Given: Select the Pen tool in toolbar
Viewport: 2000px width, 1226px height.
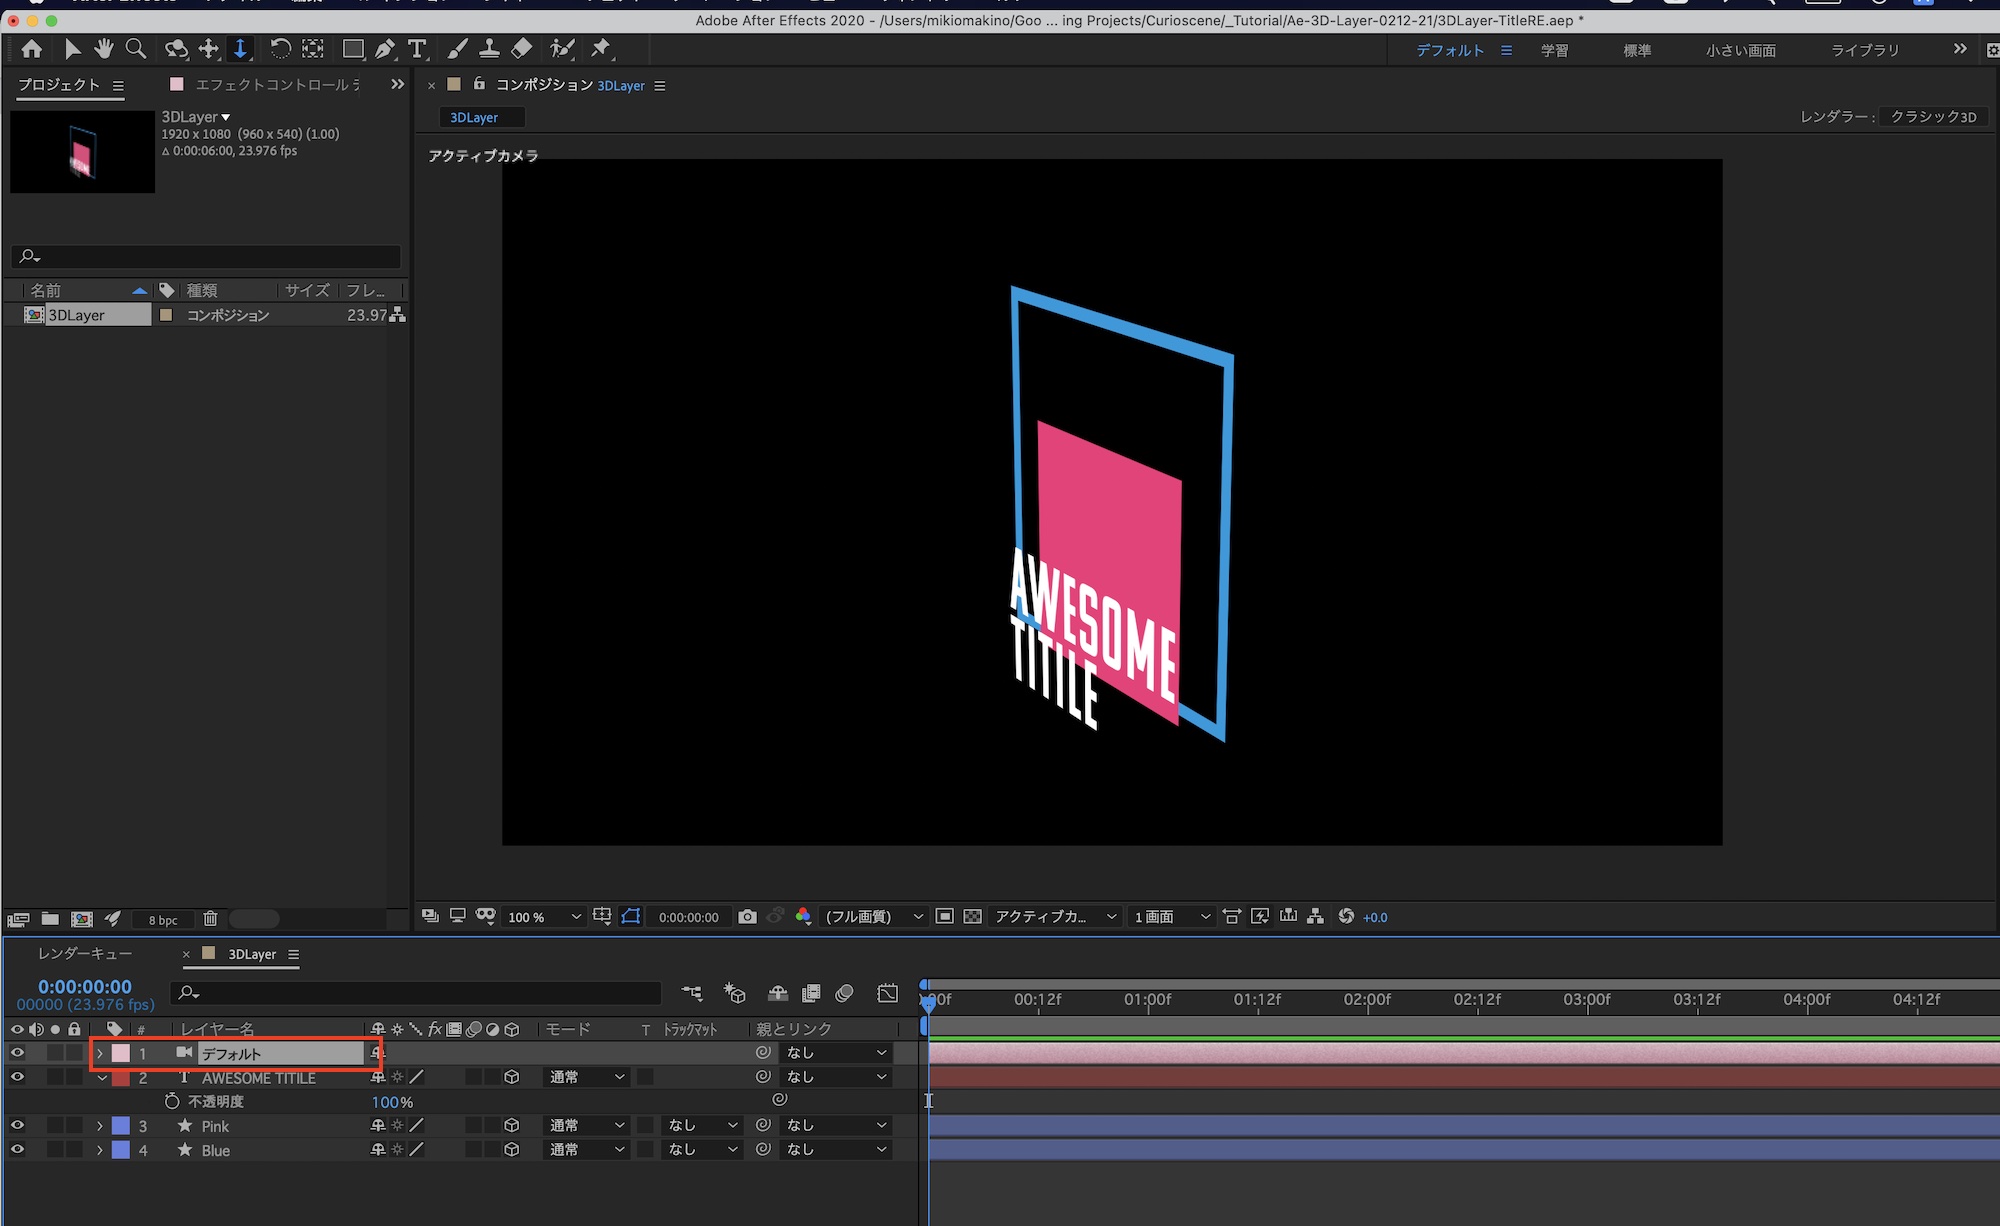Looking at the screenshot, I should pos(385,49).
